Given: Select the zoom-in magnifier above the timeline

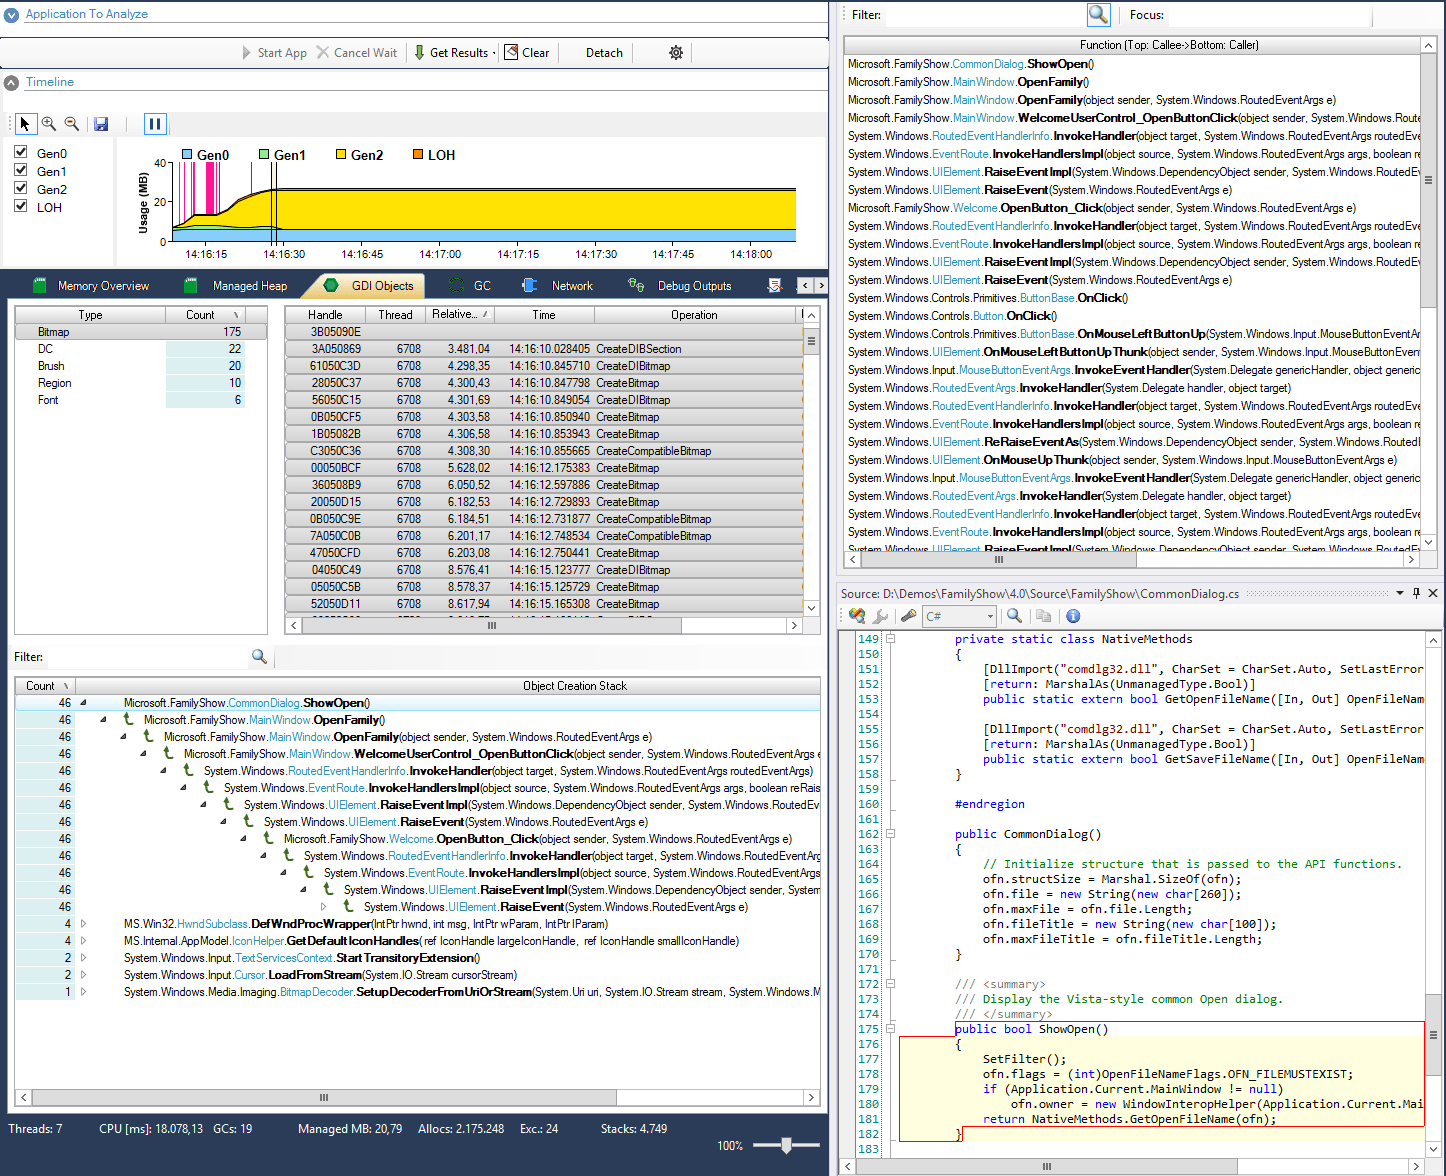Looking at the screenshot, I should (48, 123).
